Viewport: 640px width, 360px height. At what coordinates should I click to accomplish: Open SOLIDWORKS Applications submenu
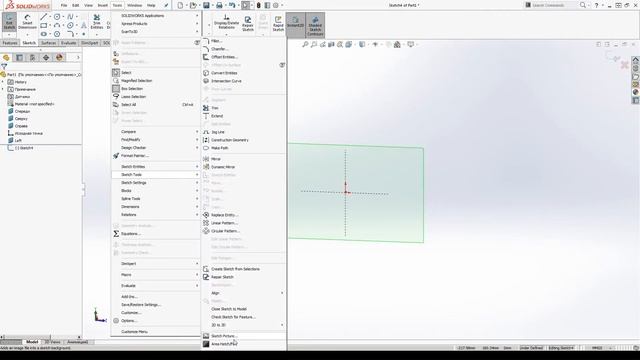pyautogui.click(x=156, y=16)
